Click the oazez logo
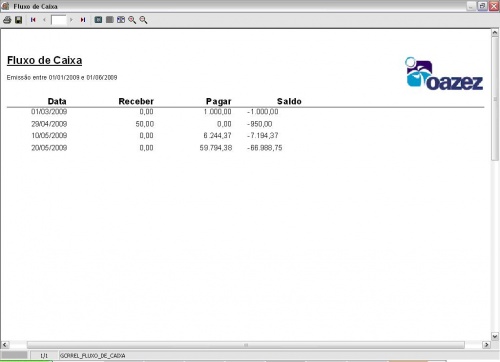 tap(444, 74)
